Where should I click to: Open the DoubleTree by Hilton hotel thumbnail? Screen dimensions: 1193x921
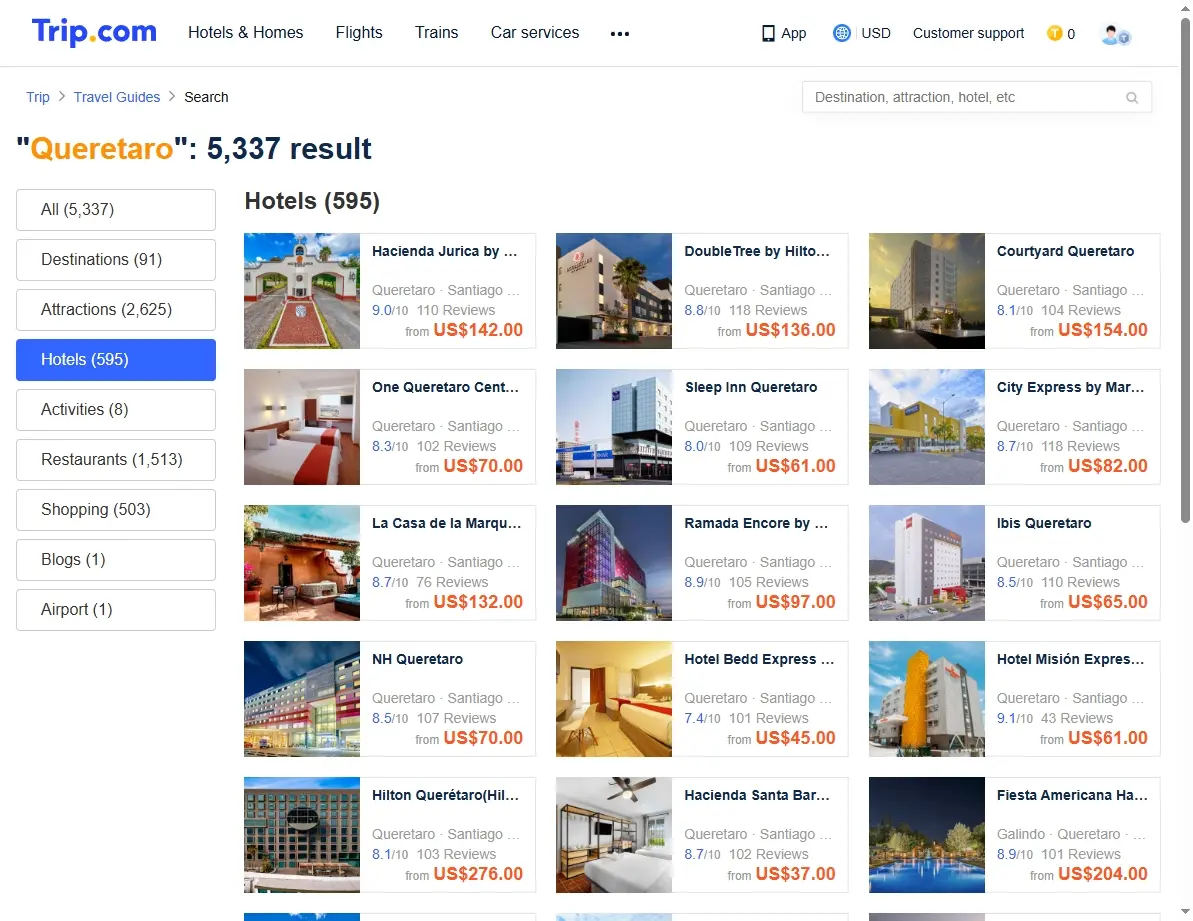point(614,291)
